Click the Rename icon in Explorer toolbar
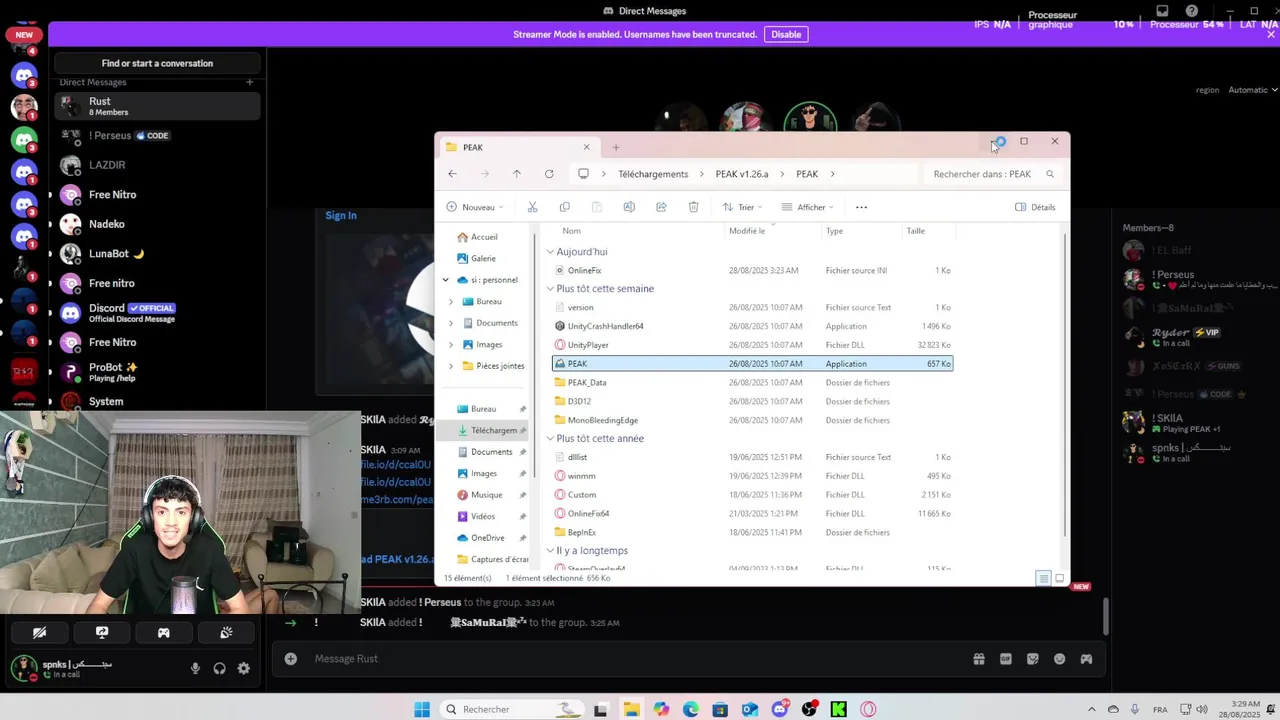The image size is (1280, 720). coord(629,207)
